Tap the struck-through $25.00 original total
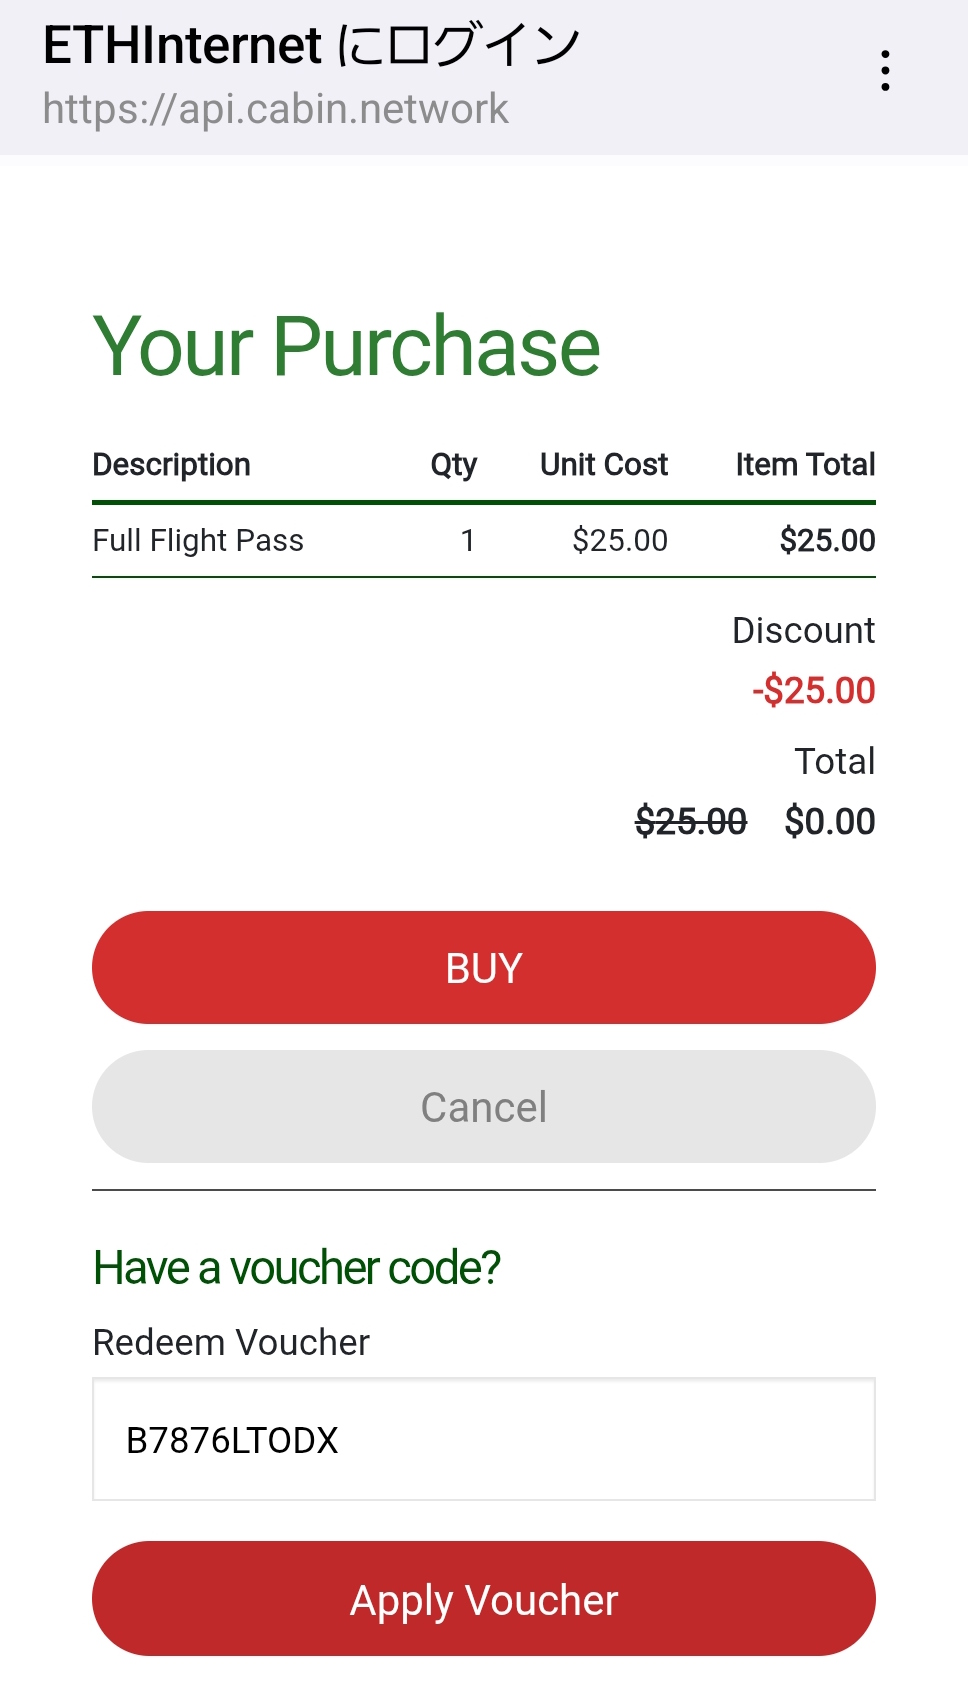968x1700 pixels. pos(691,822)
